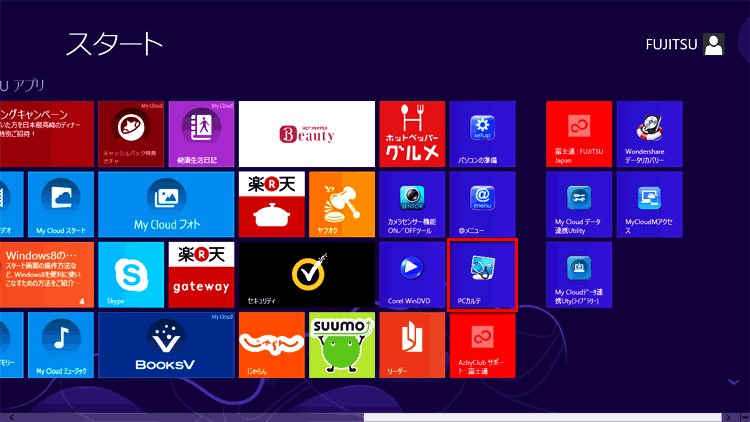
Task: Launch Corel WinDVD tile
Action: click(412, 275)
